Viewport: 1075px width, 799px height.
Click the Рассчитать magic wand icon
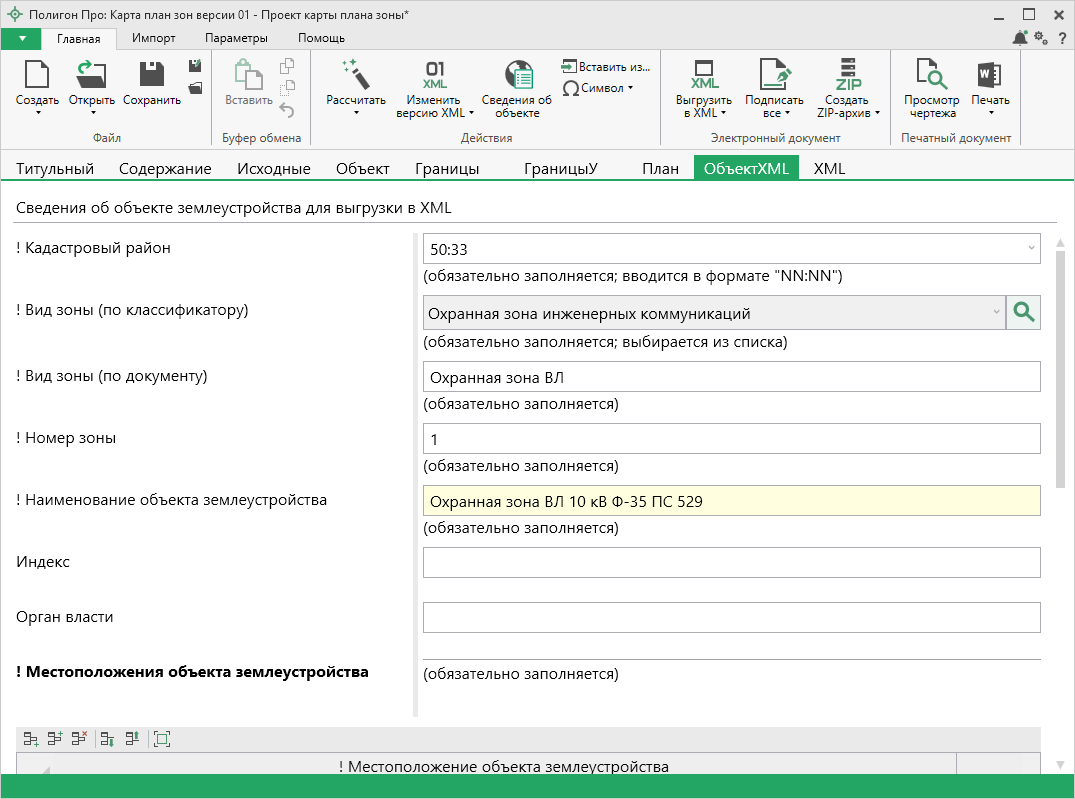[x=355, y=75]
